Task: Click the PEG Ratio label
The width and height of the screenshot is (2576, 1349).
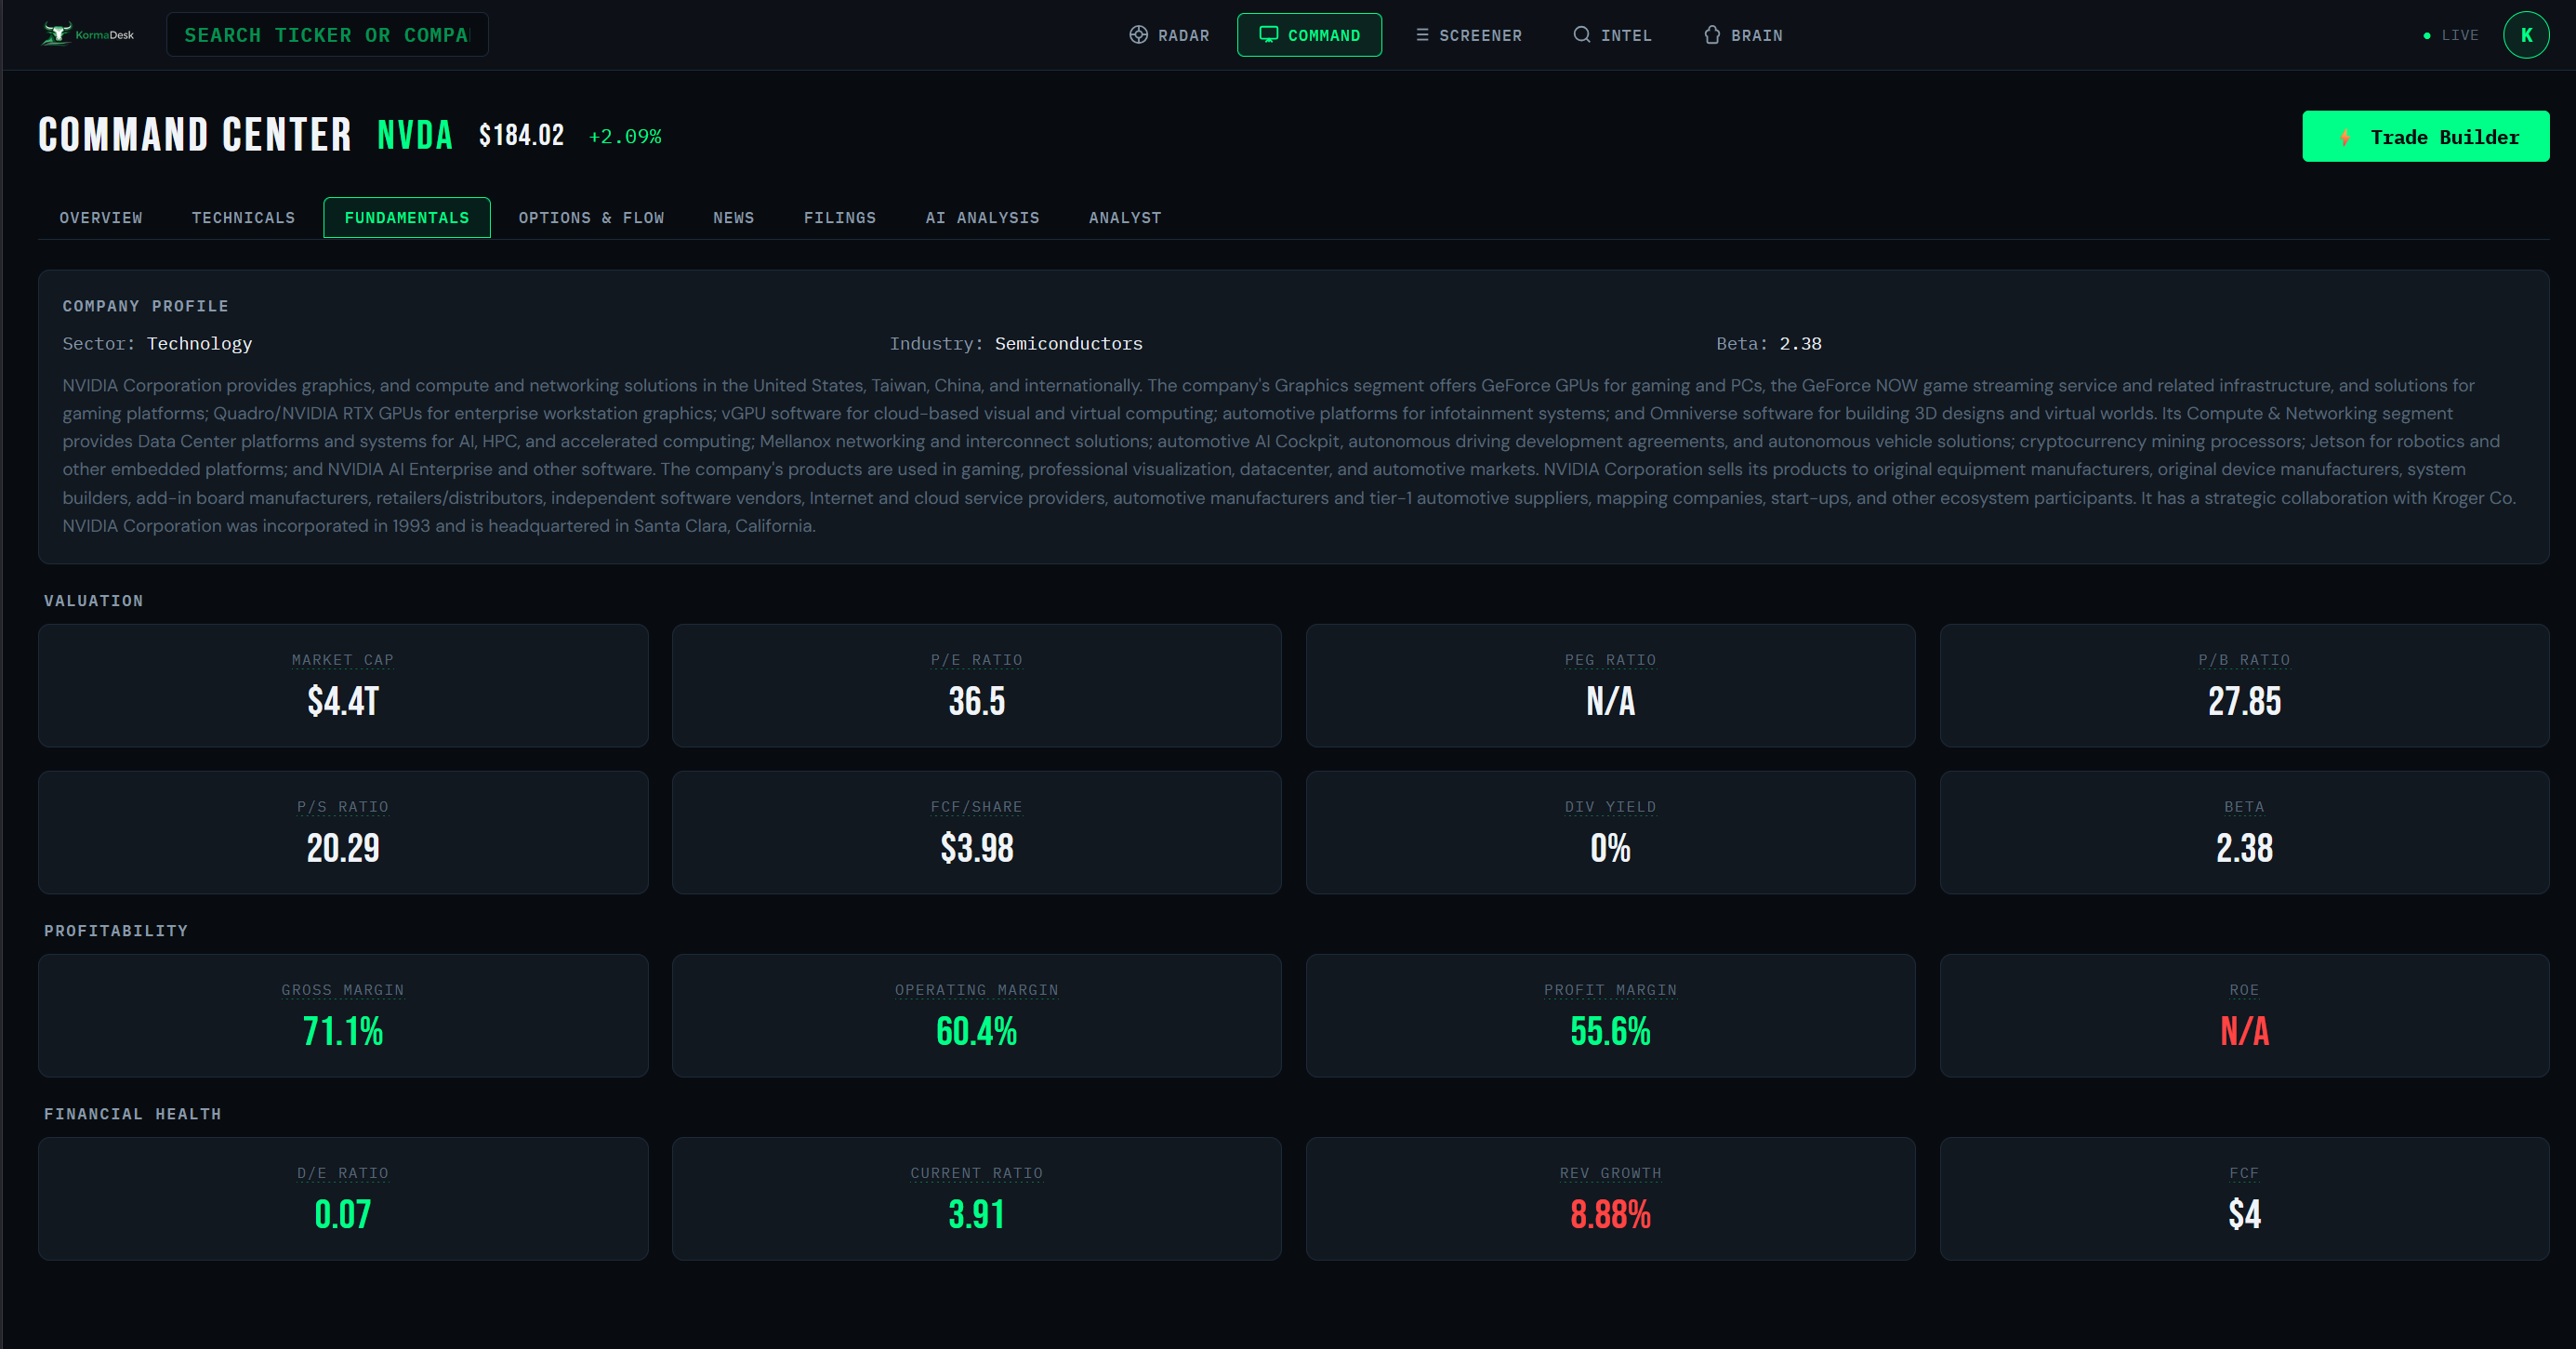Action: click(1609, 660)
